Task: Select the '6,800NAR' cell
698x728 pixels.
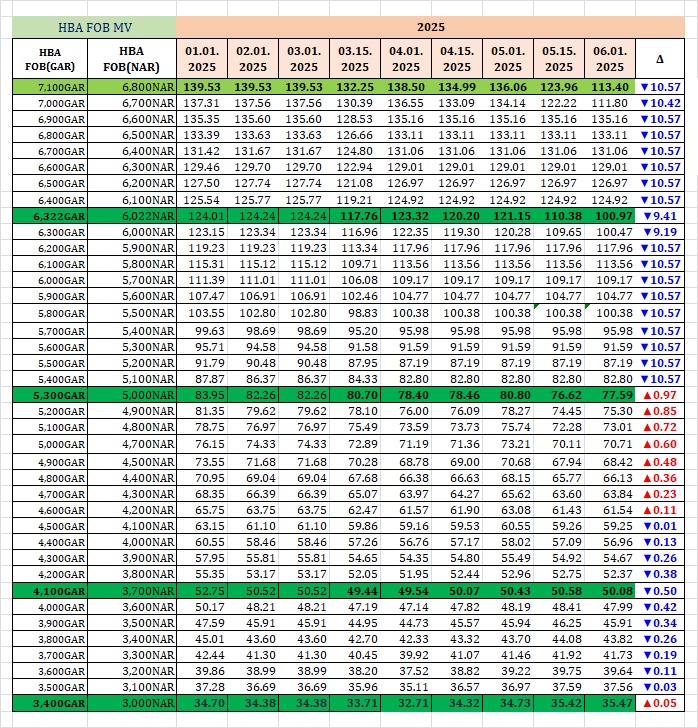Action: click(x=132, y=87)
